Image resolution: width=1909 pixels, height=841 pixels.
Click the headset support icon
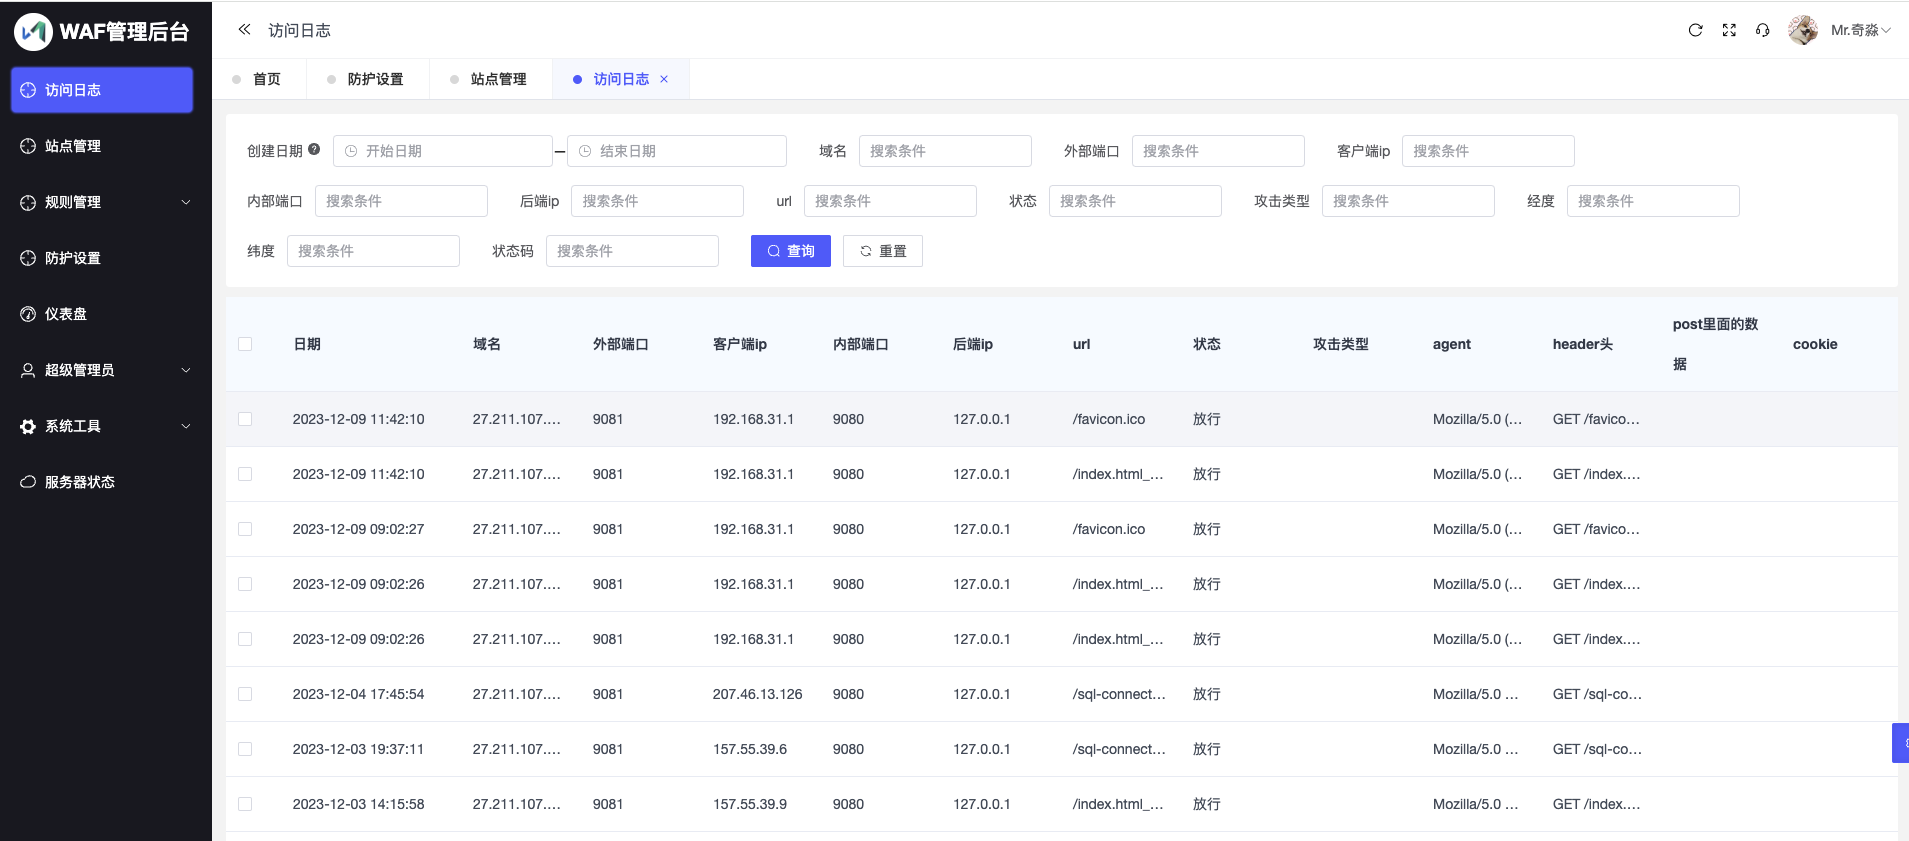click(1762, 30)
